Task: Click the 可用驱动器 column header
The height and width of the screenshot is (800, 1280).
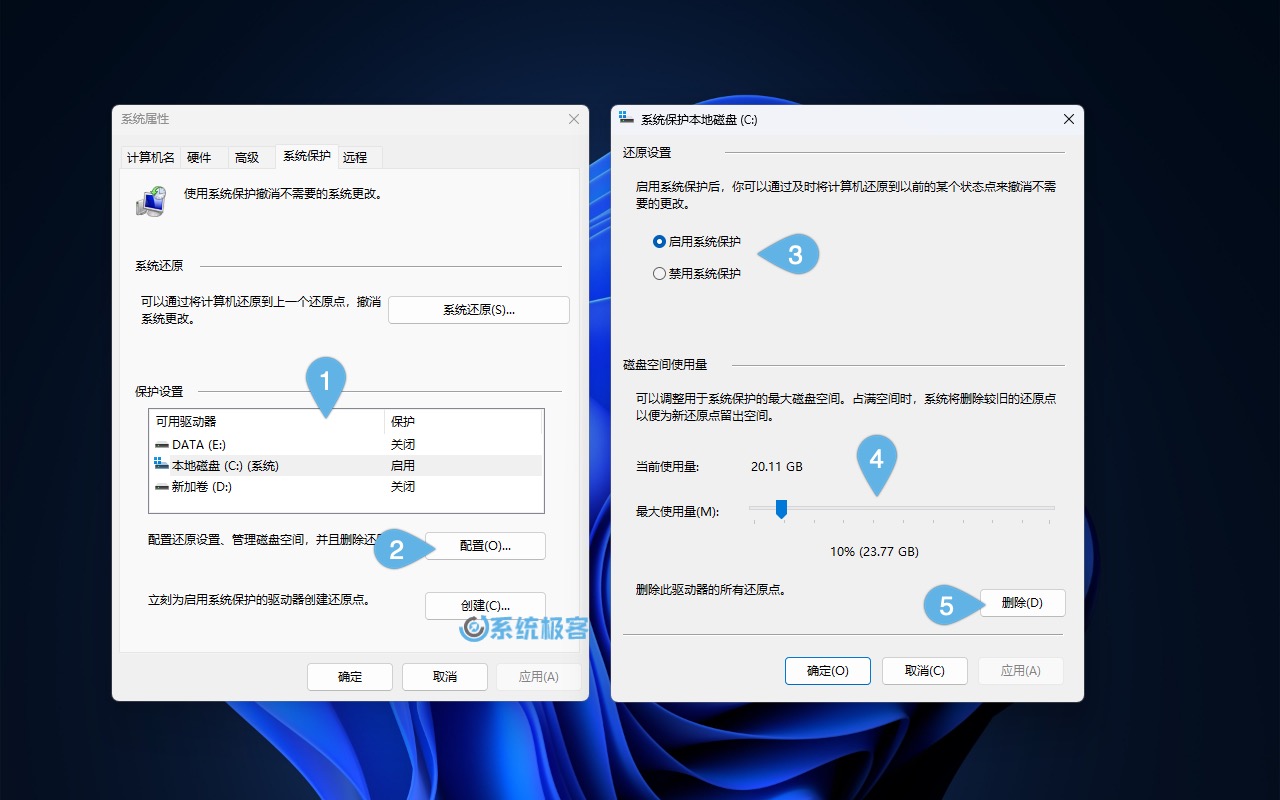Action: click(265, 422)
